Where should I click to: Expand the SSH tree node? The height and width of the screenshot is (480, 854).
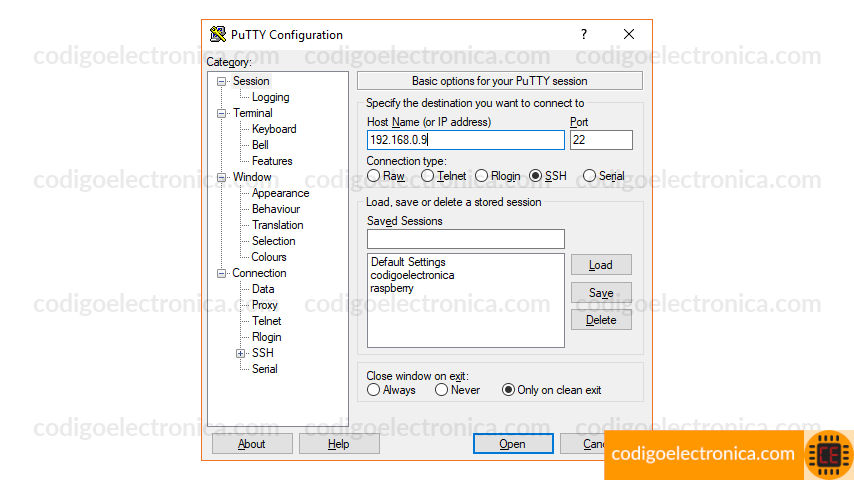[240, 354]
